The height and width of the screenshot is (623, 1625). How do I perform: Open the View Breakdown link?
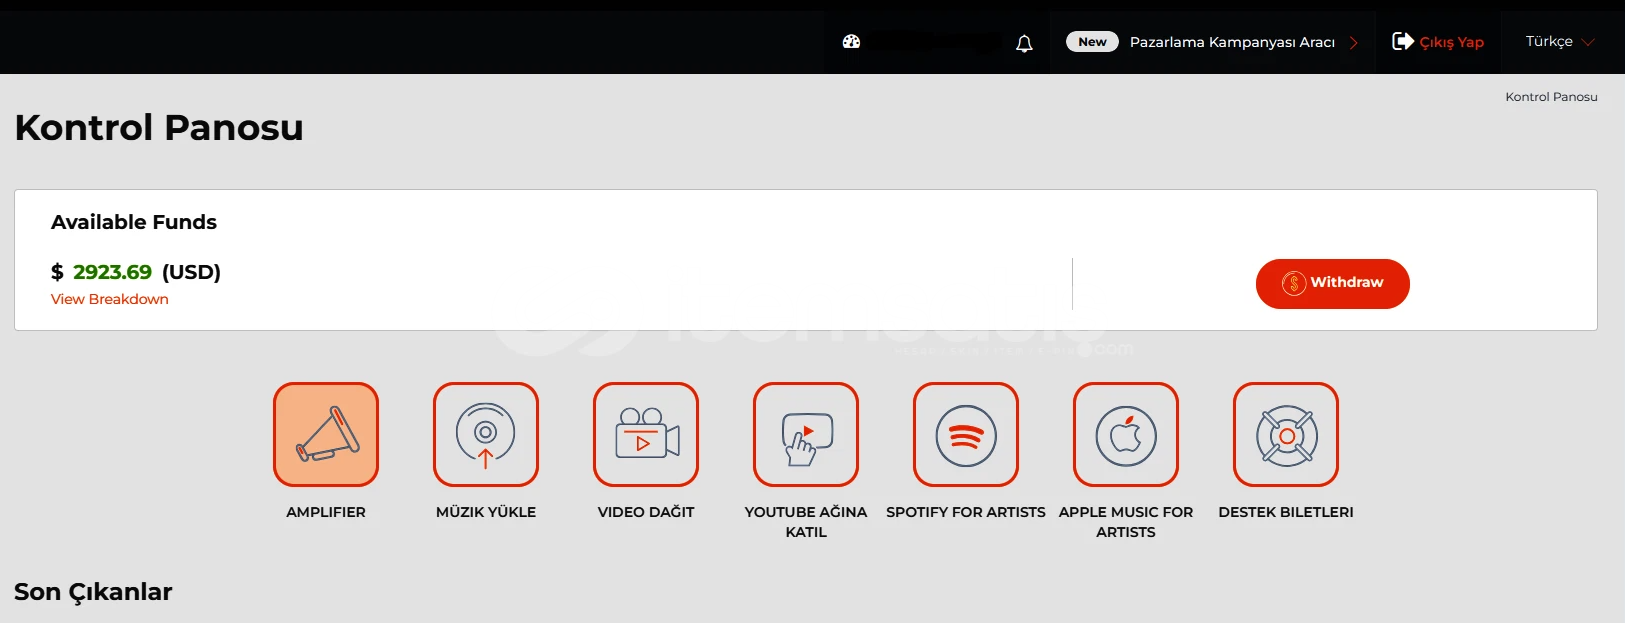pos(110,299)
